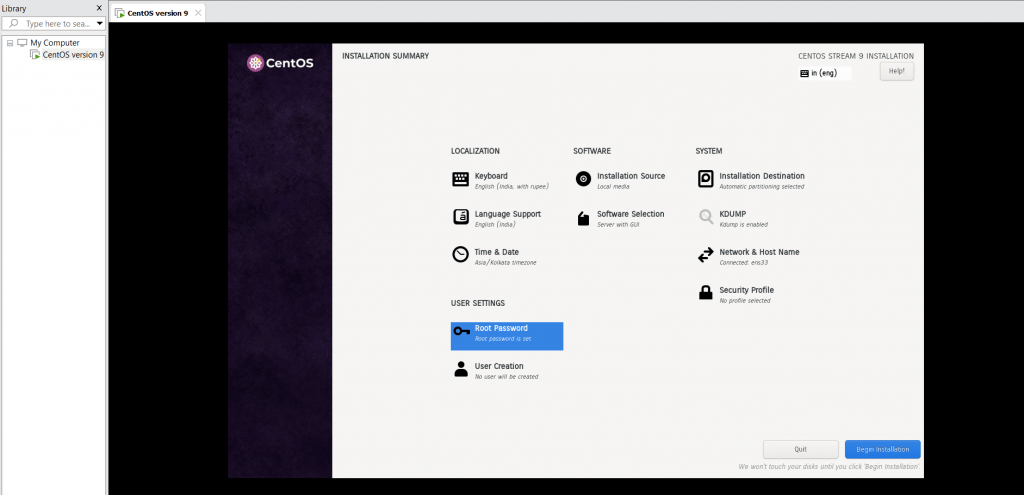Open the Security Profile label

coord(746,289)
